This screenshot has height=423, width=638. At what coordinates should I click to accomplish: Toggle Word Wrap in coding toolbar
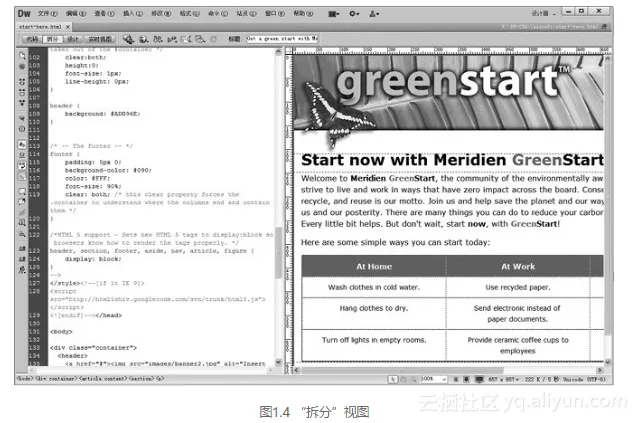pos(22,166)
